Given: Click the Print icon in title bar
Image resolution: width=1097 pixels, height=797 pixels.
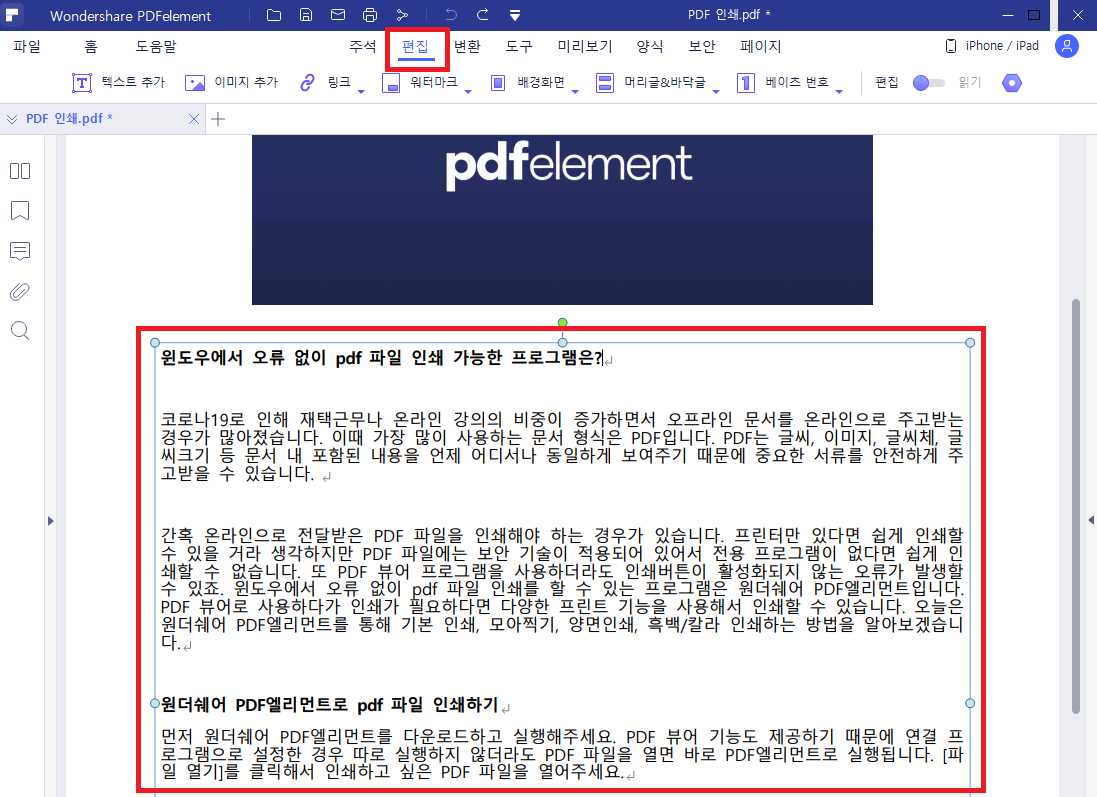Looking at the screenshot, I should pos(370,15).
